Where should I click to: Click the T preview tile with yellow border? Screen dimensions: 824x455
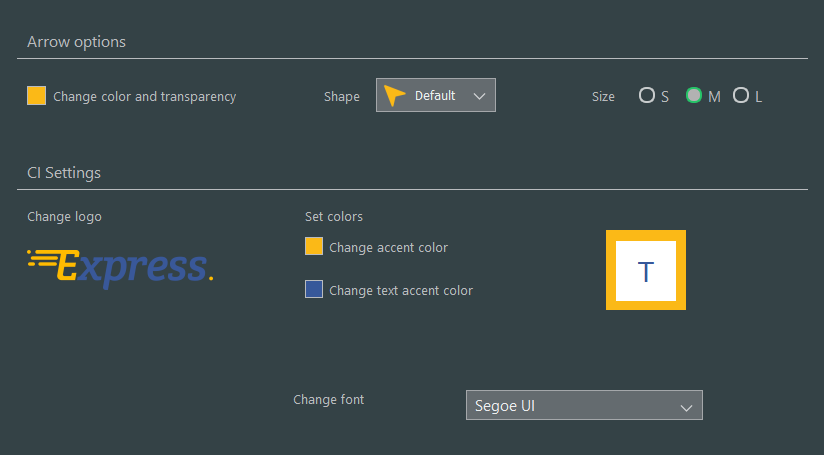tap(646, 270)
